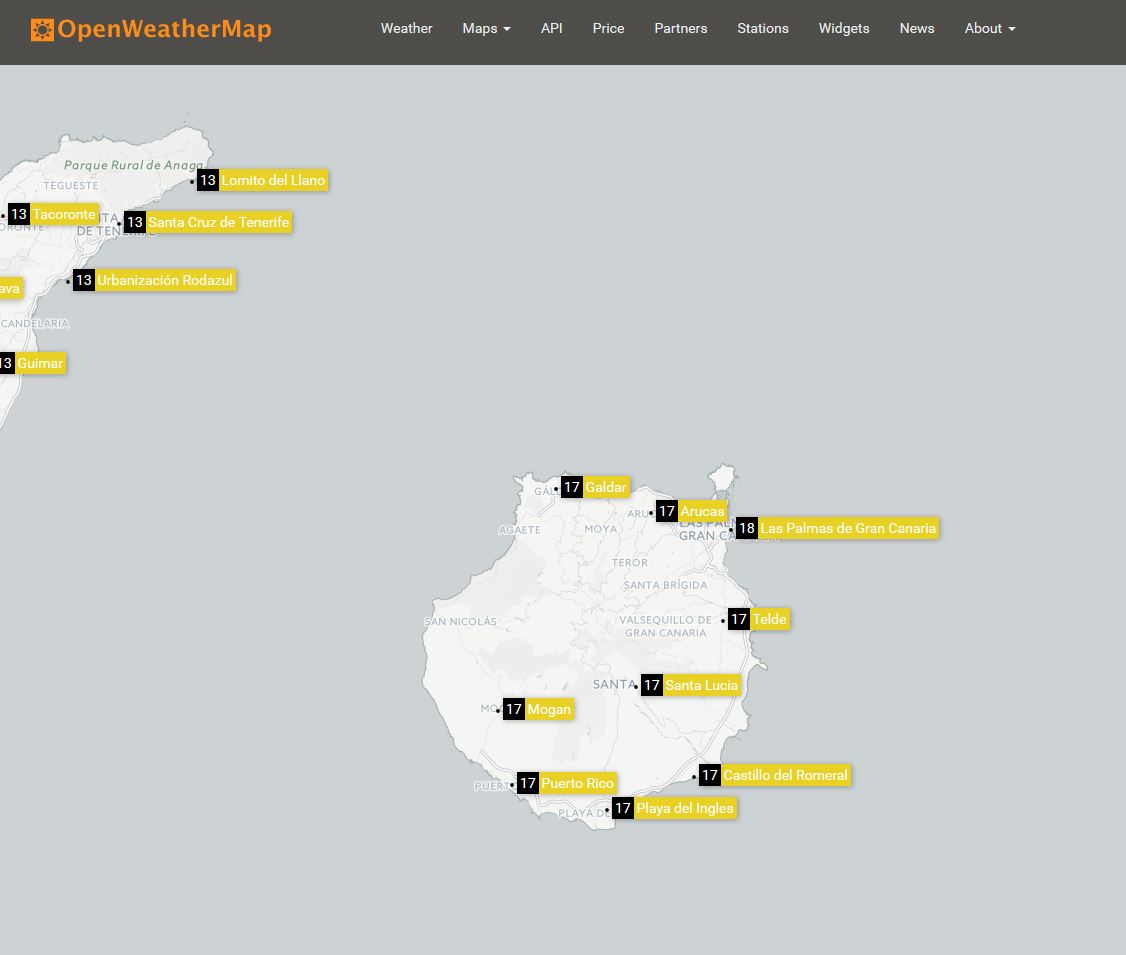Open the API menu item
Viewport: 1126px width, 955px height.
(551, 28)
